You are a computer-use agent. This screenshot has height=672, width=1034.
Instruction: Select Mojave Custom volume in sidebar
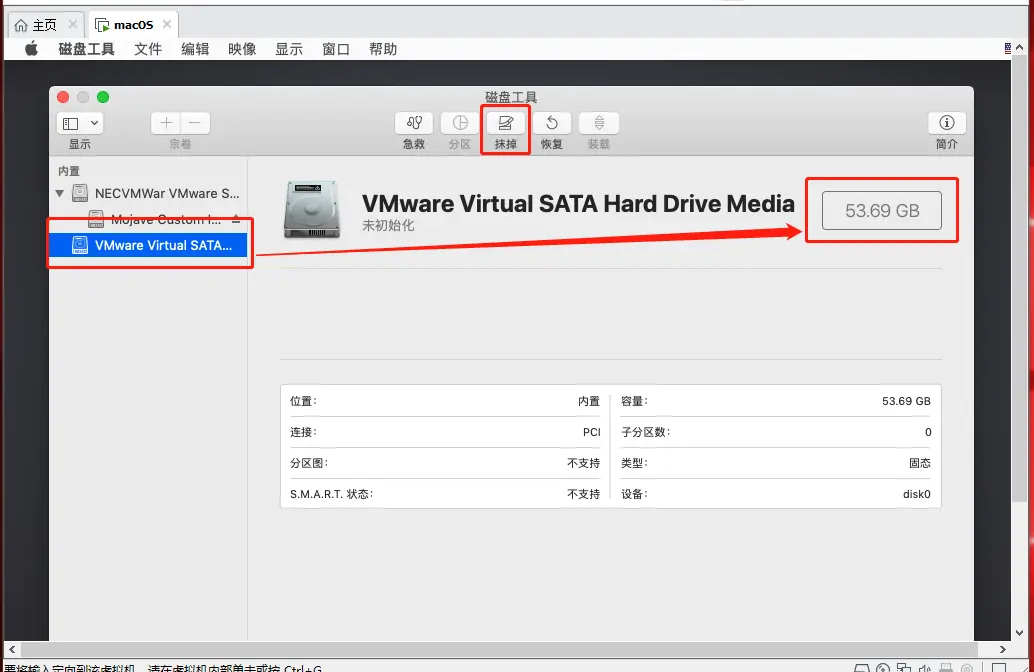point(148,219)
